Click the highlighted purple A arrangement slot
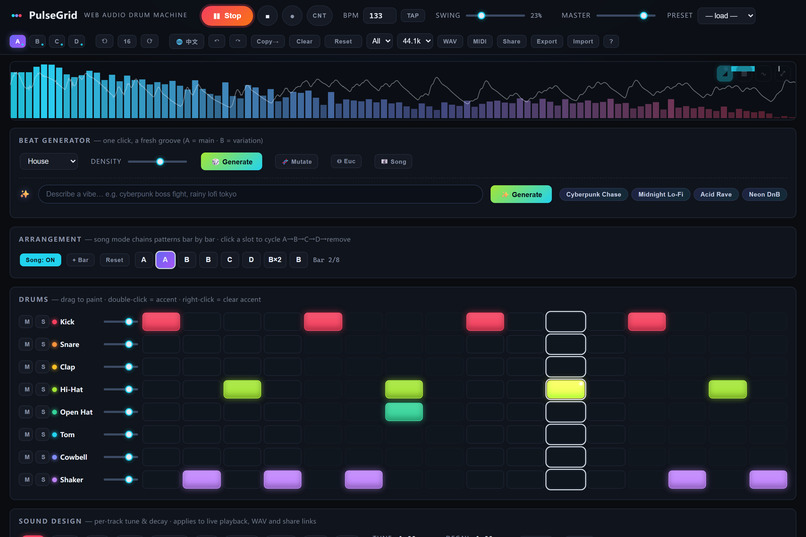Viewport: 806px width, 537px height. pyautogui.click(x=165, y=260)
